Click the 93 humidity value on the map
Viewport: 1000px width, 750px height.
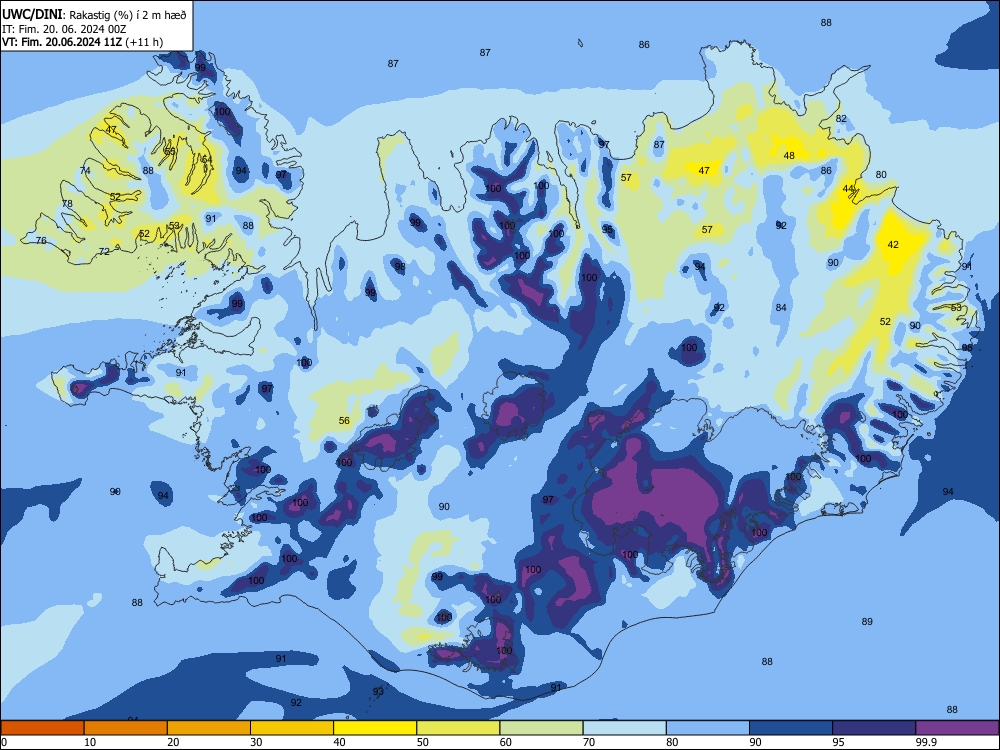point(378,691)
